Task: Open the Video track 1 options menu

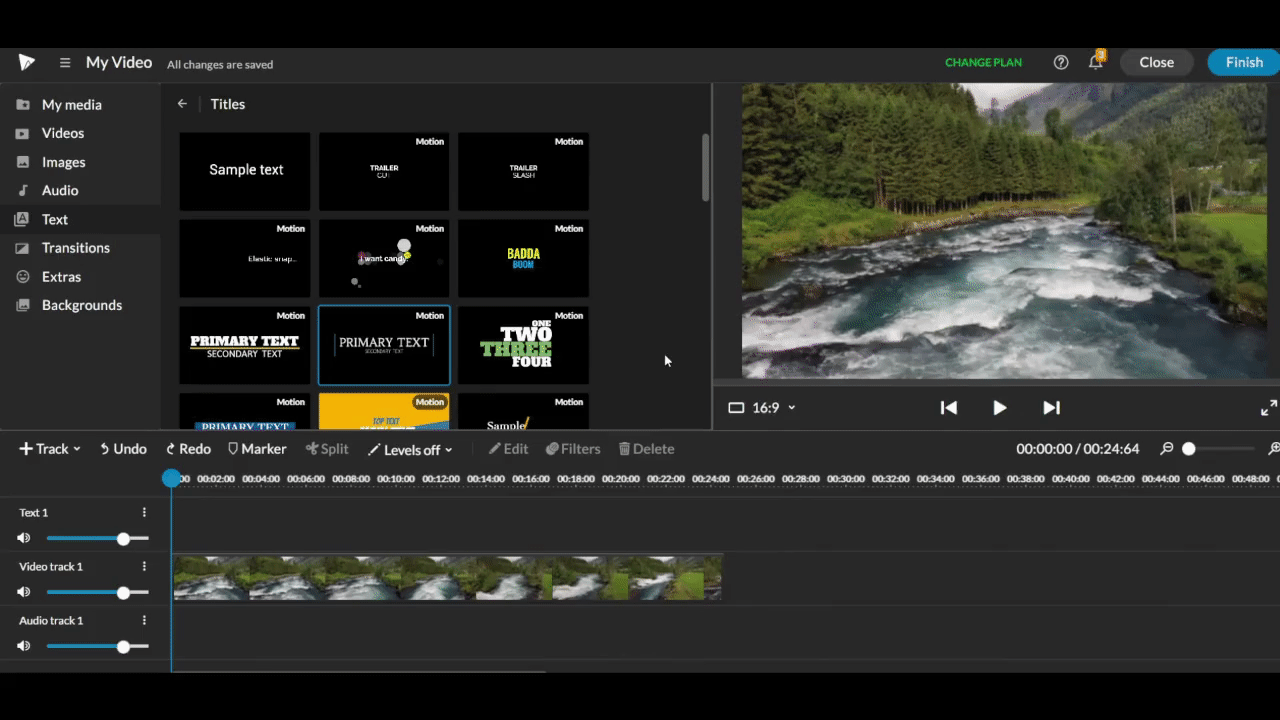Action: point(144,566)
